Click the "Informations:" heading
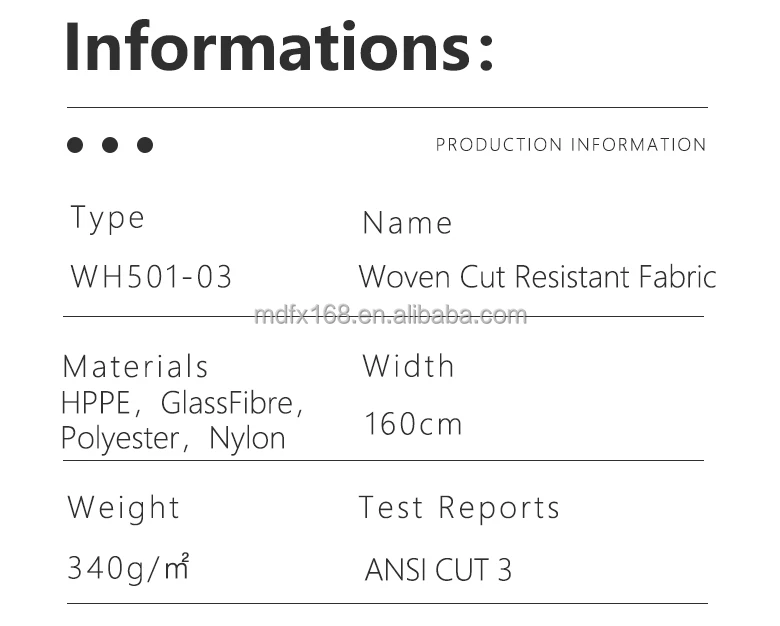Viewport: 780px width, 626px height. click(279, 47)
